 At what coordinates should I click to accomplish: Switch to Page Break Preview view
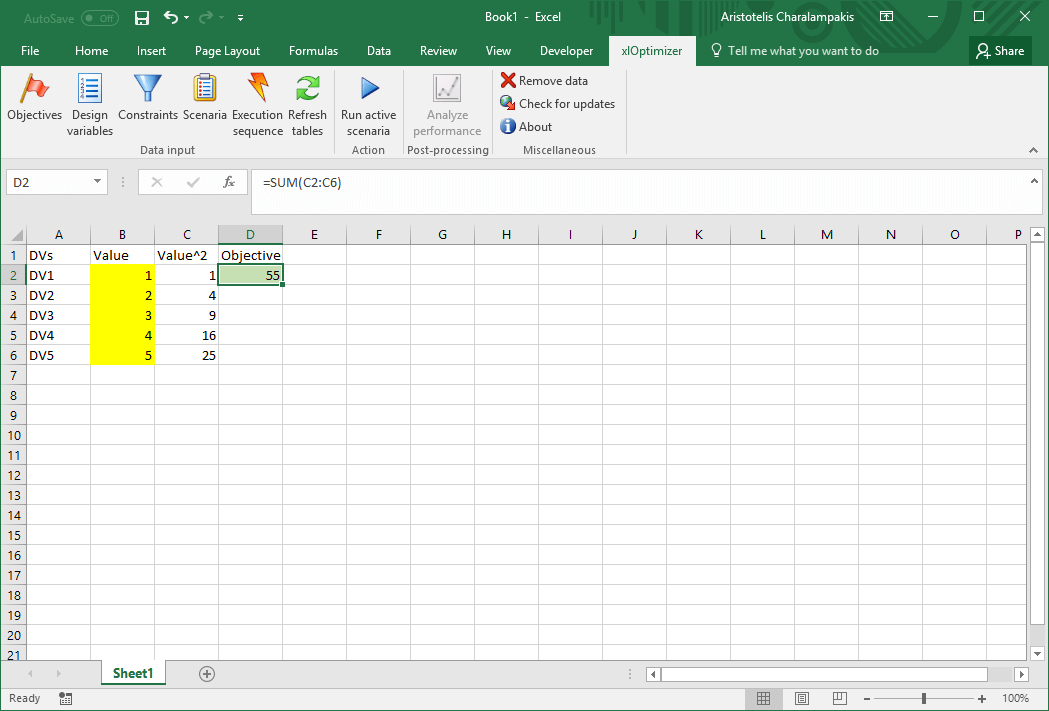tap(840, 698)
